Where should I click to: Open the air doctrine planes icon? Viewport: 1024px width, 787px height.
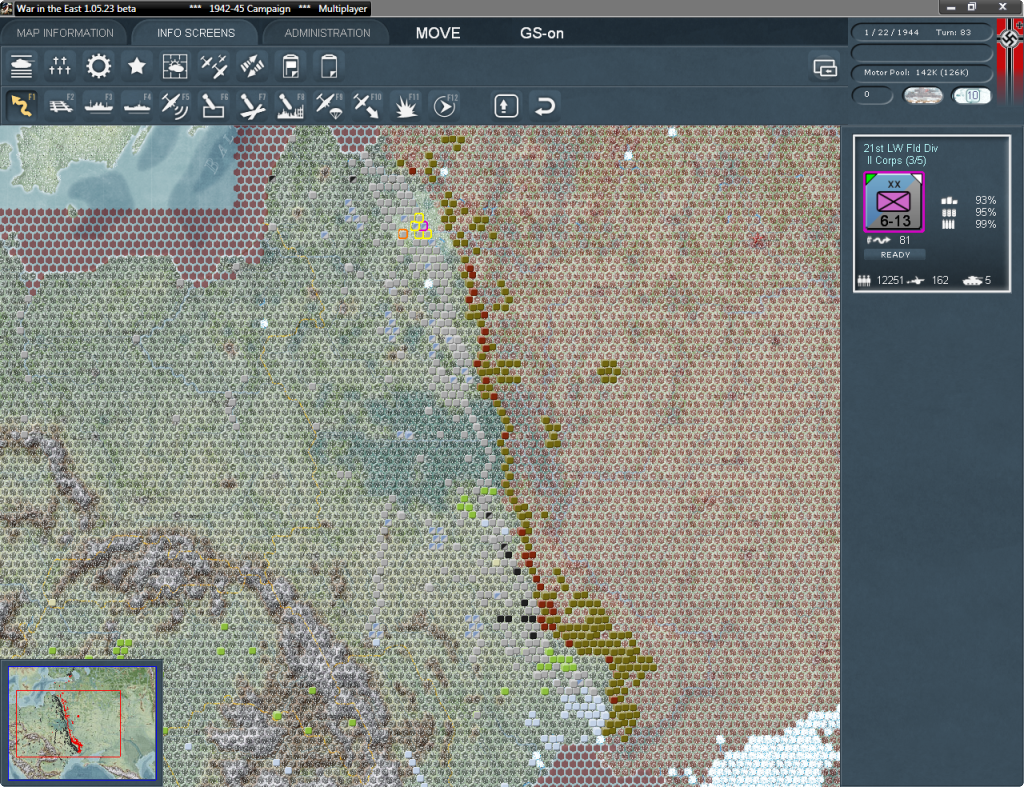[214, 66]
